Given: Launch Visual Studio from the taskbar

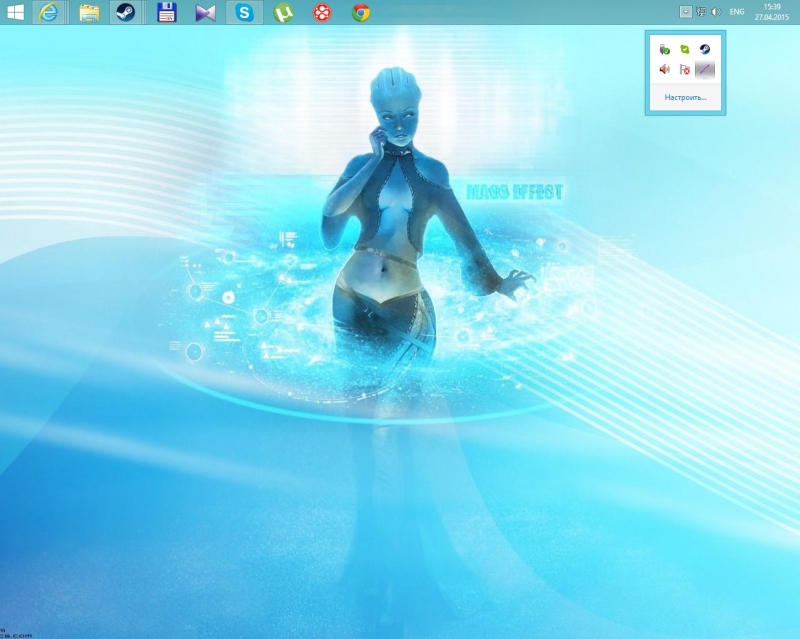Looking at the screenshot, I should [206, 13].
